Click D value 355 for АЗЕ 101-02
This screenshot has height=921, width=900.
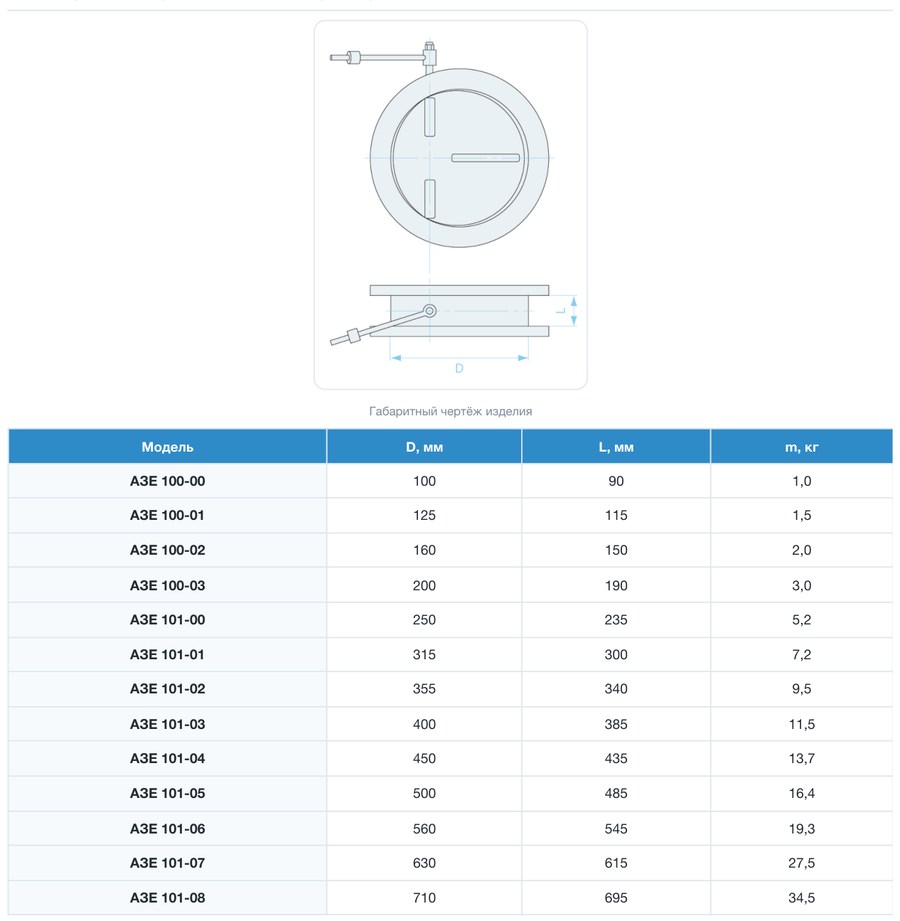[424, 688]
